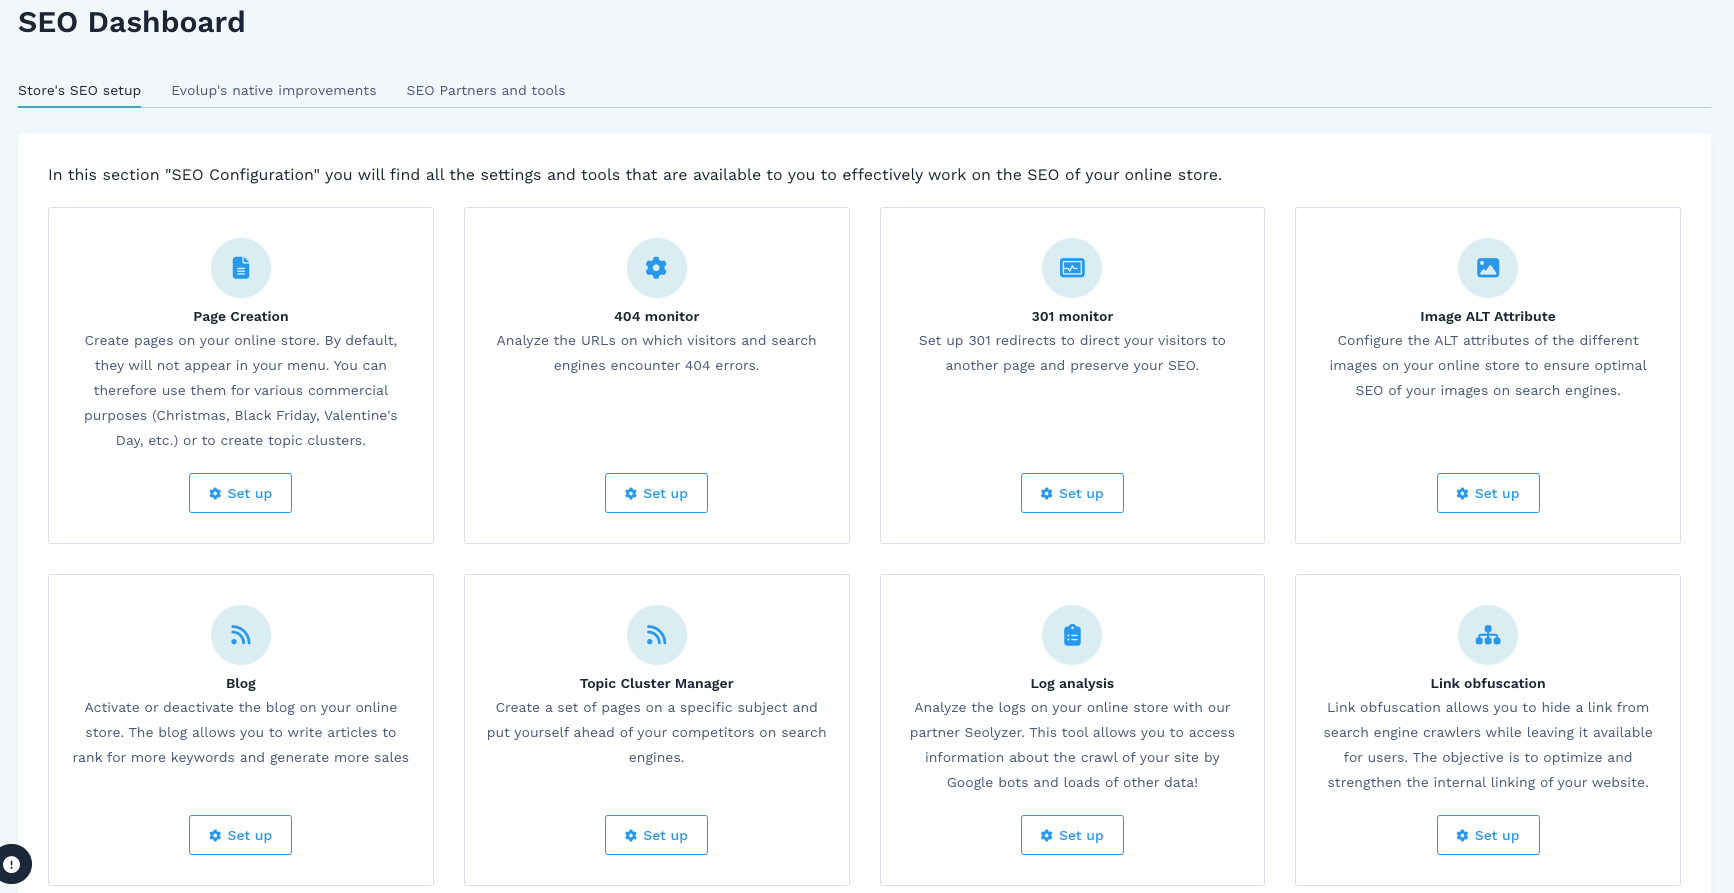Click Set up under Blog card
The height and width of the screenshot is (893, 1734).
(x=240, y=835)
